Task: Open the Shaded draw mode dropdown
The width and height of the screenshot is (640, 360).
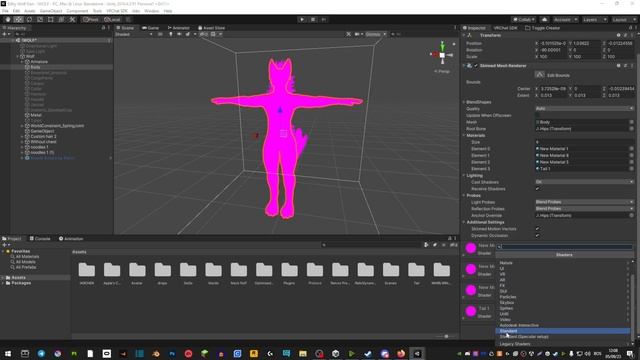Action: coord(134,34)
